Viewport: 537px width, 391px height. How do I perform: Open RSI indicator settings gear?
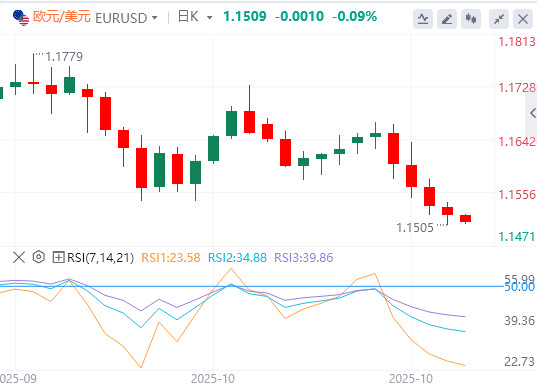tap(39, 257)
